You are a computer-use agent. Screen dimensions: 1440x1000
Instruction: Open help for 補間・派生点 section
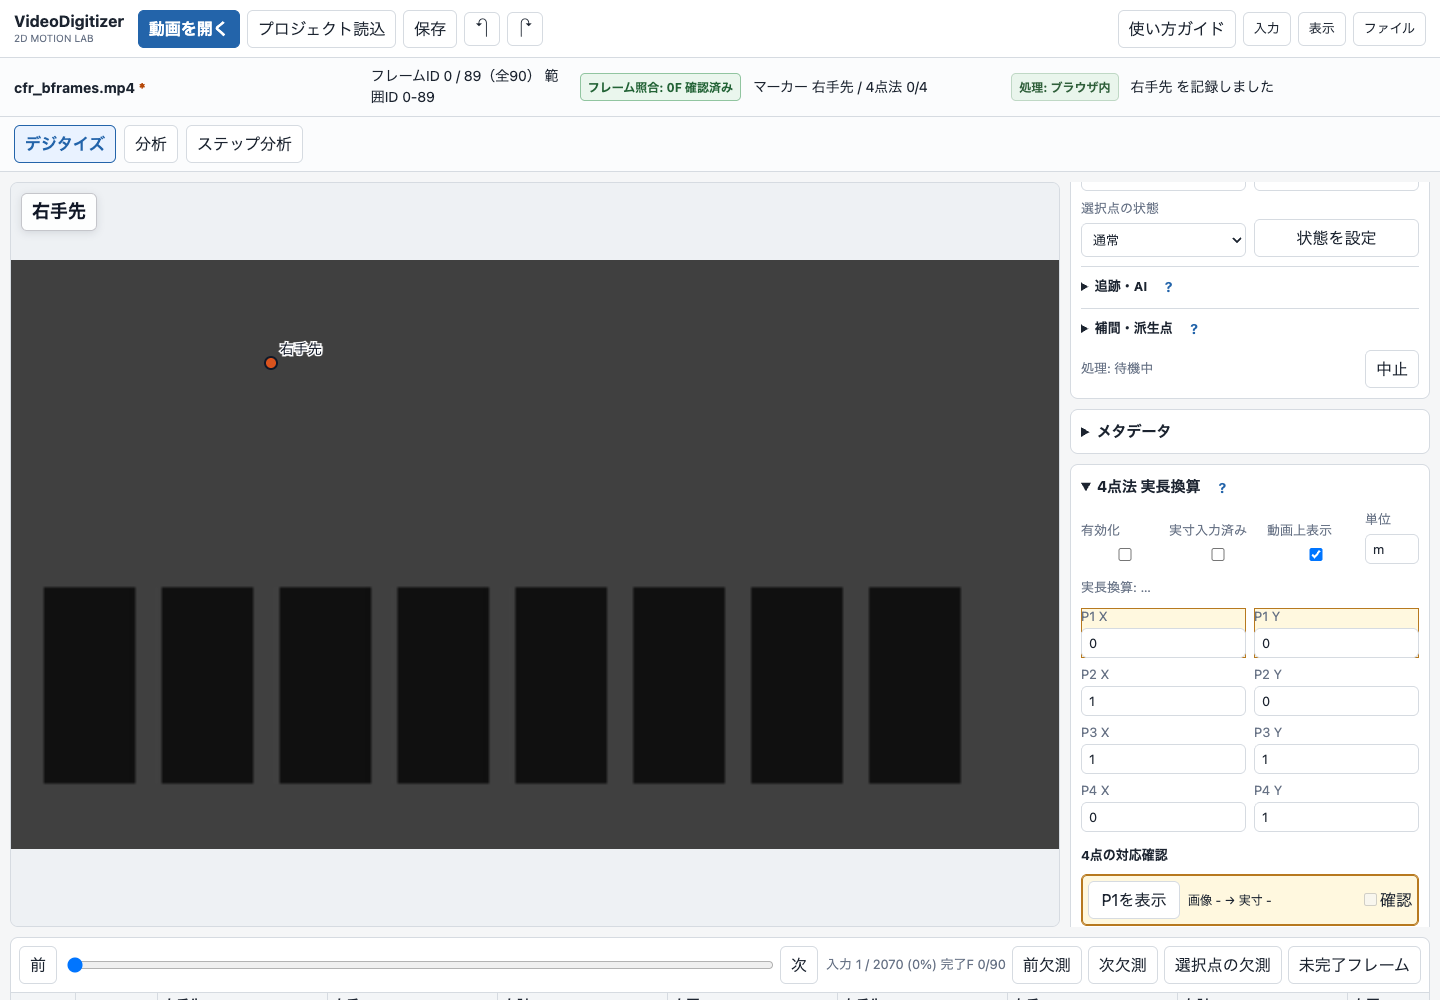click(1194, 329)
